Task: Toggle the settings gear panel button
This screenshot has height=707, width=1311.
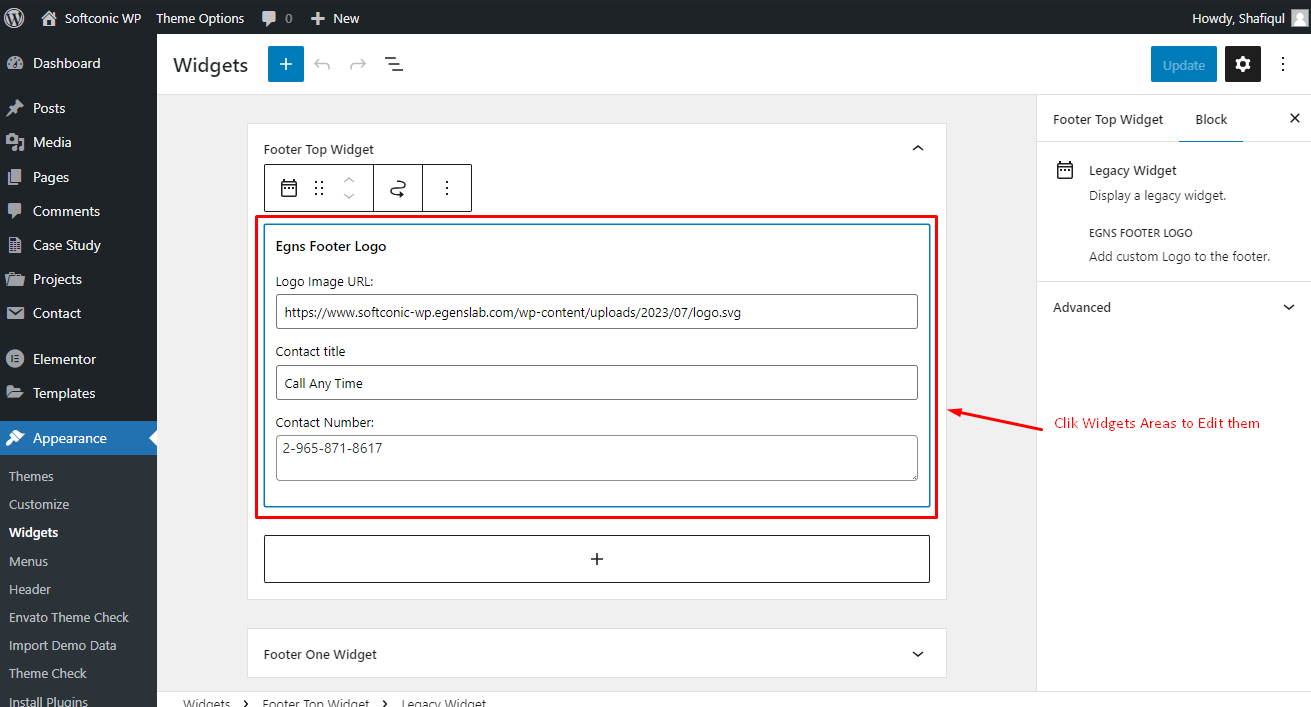Action: pyautogui.click(x=1242, y=64)
